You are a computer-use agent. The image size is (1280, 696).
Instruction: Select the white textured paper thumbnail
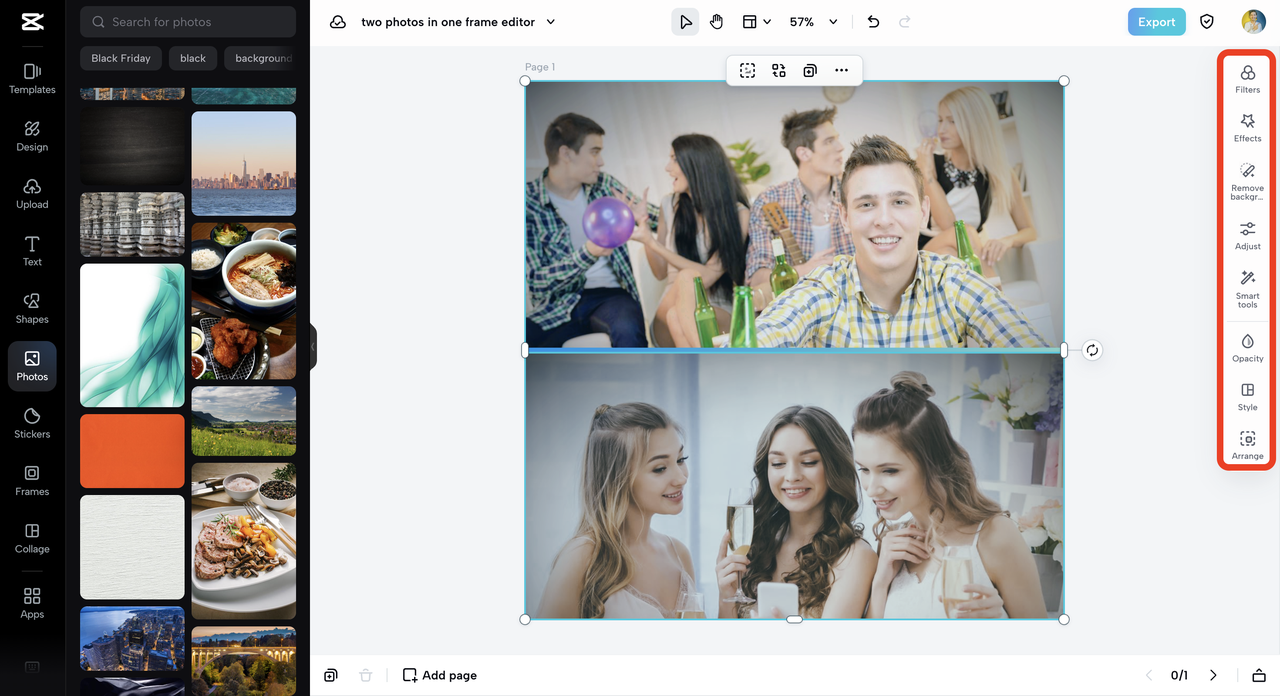[132, 547]
